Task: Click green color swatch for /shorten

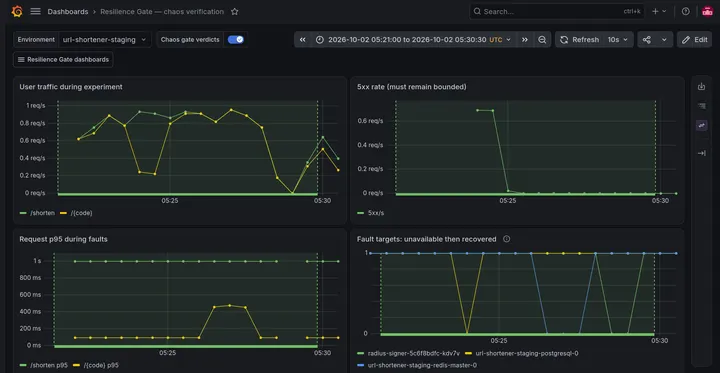Action: (x=23, y=213)
